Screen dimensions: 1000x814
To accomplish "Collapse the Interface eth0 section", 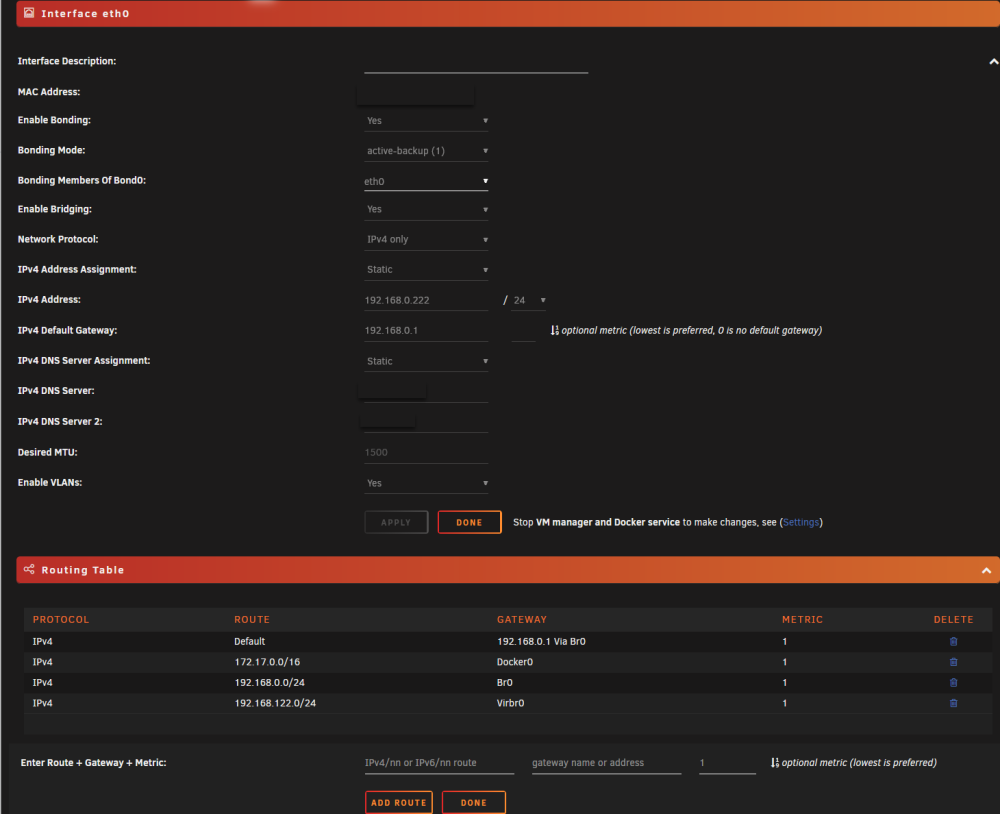I will [x=994, y=62].
